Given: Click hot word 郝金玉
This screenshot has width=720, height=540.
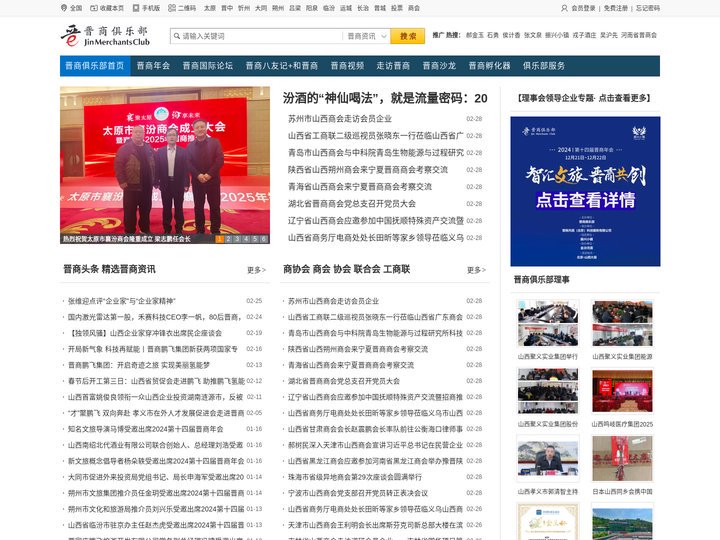Looking at the screenshot, I should pos(475,35).
